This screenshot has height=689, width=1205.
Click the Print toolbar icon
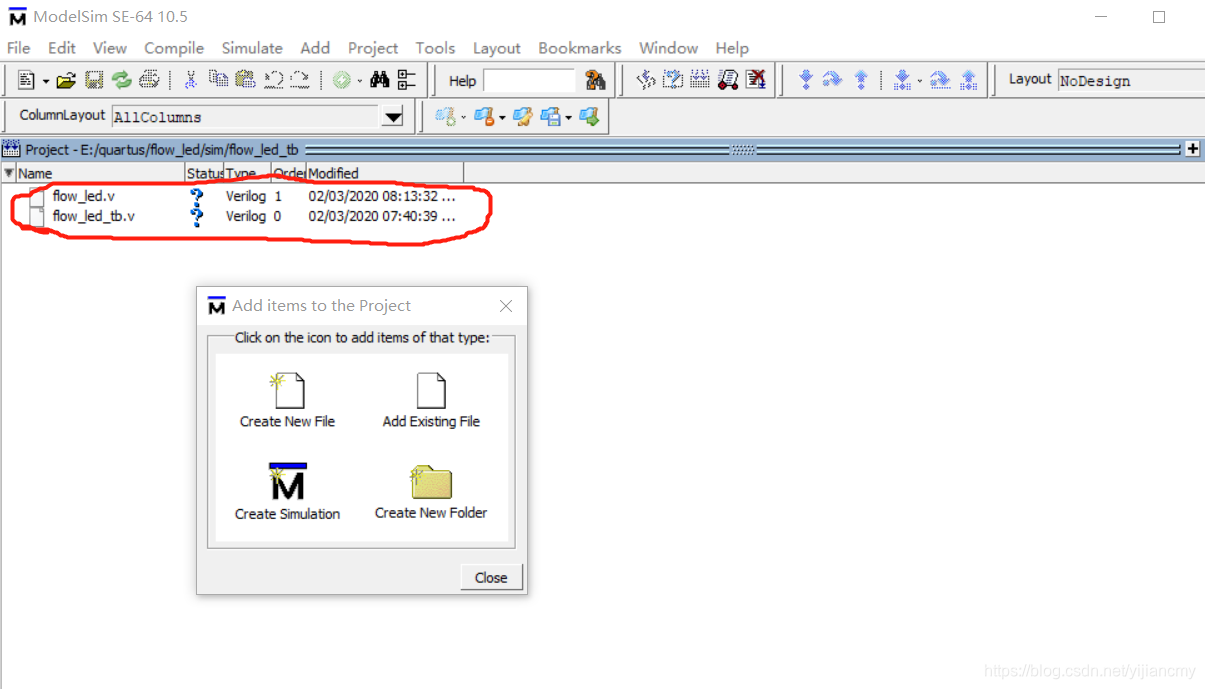[x=149, y=80]
